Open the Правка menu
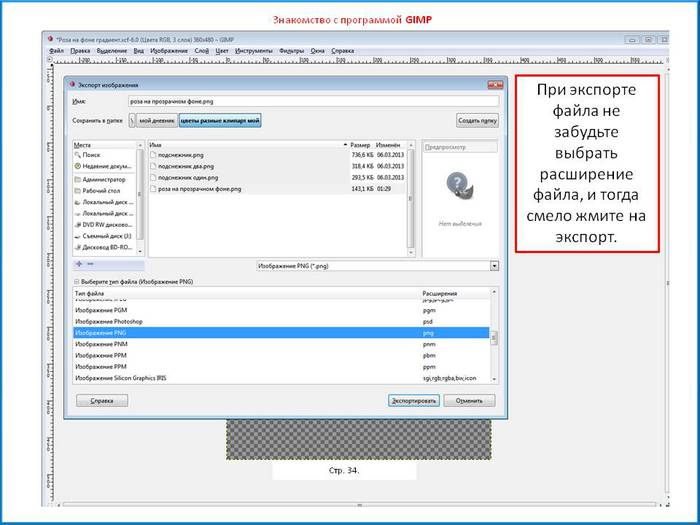700x525 pixels. [80, 51]
